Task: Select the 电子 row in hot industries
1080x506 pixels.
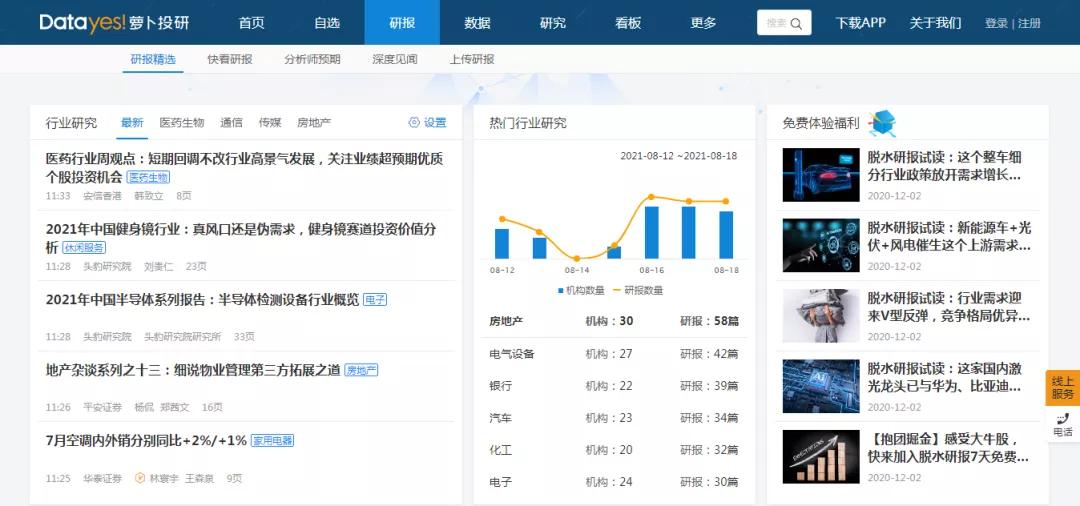Action: coord(614,482)
